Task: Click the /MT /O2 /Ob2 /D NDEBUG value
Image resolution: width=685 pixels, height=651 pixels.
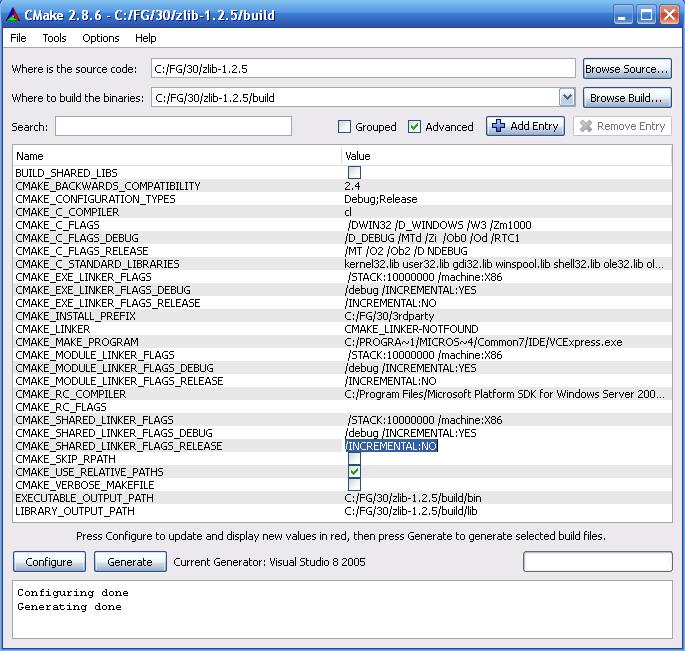Action: (406, 251)
